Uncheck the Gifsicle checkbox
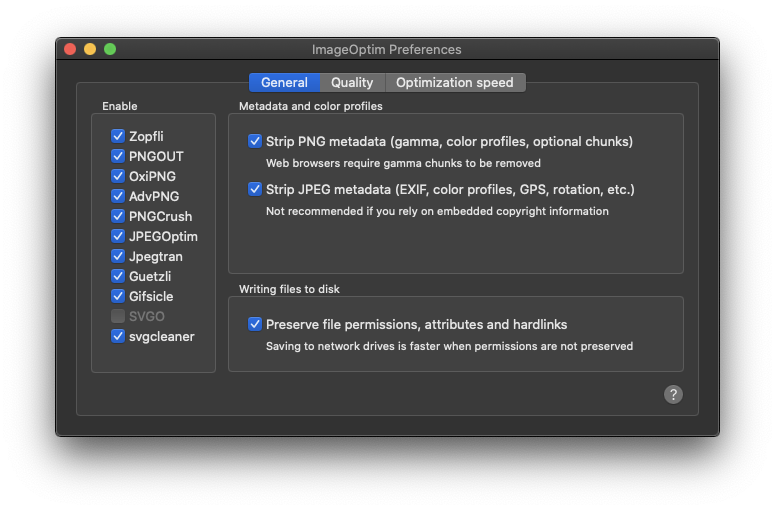 [118, 296]
